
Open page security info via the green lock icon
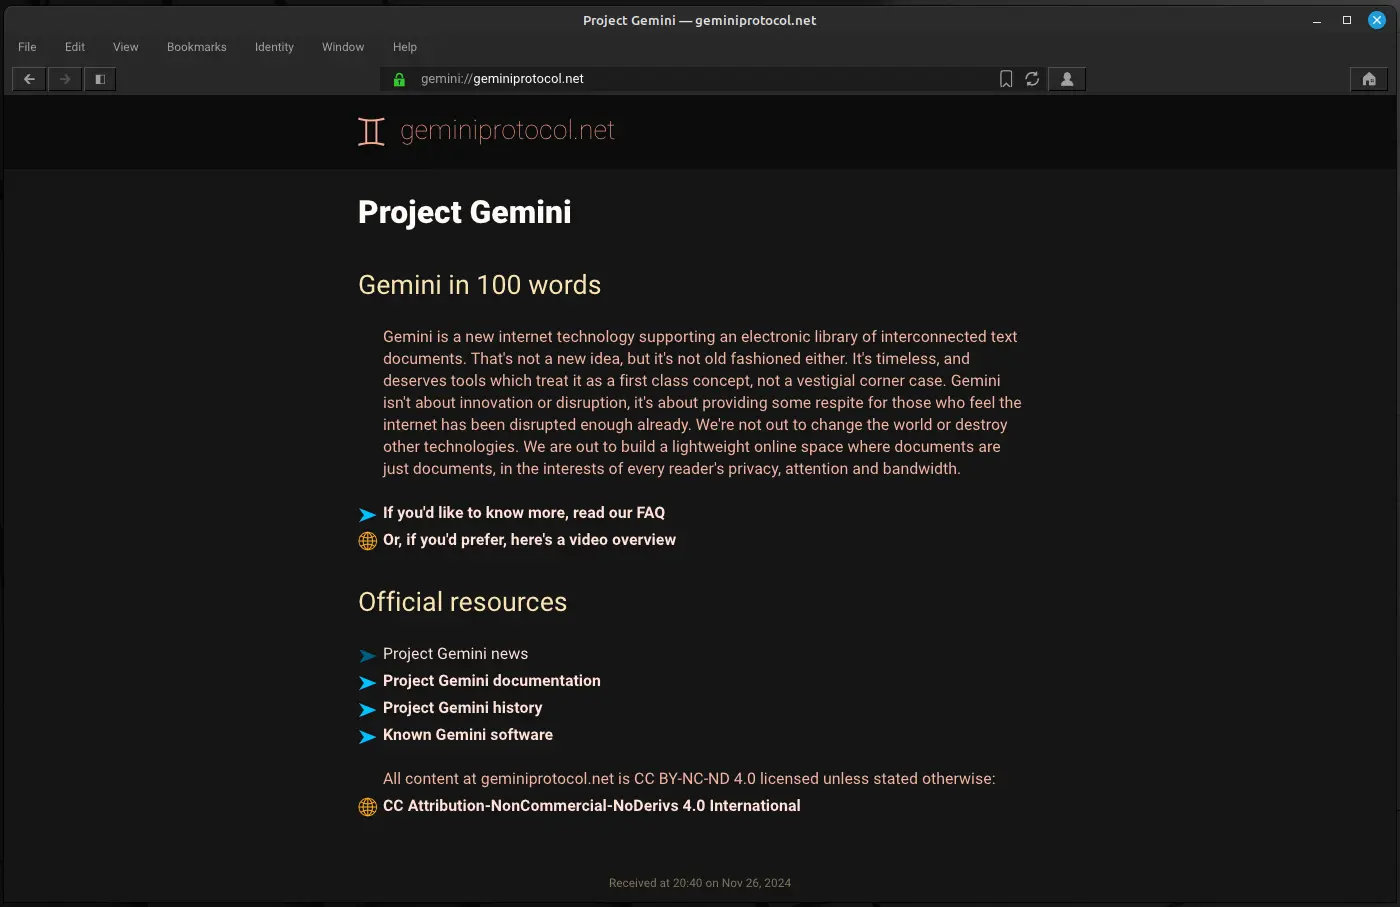click(399, 79)
